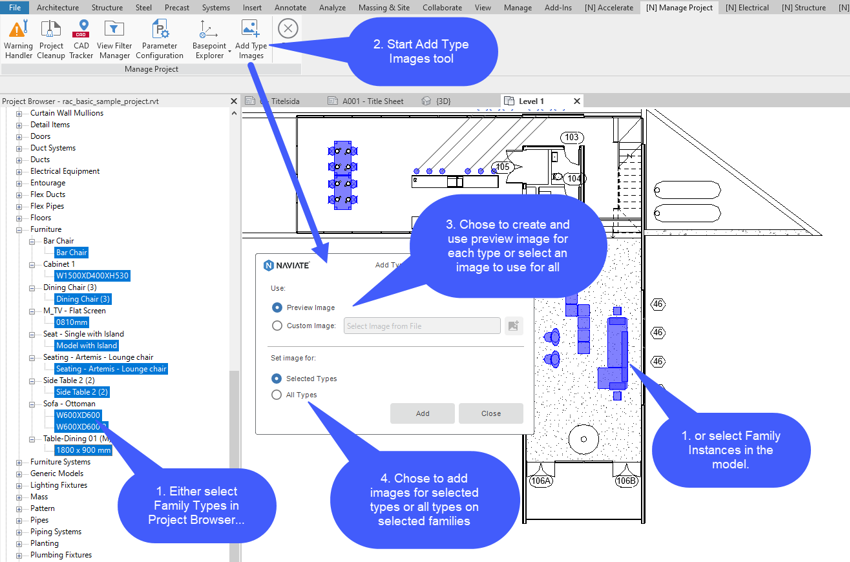Image resolution: width=850 pixels, height=562 pixels.
Task: Click the door tag 106A in plan
Action: 540,481
